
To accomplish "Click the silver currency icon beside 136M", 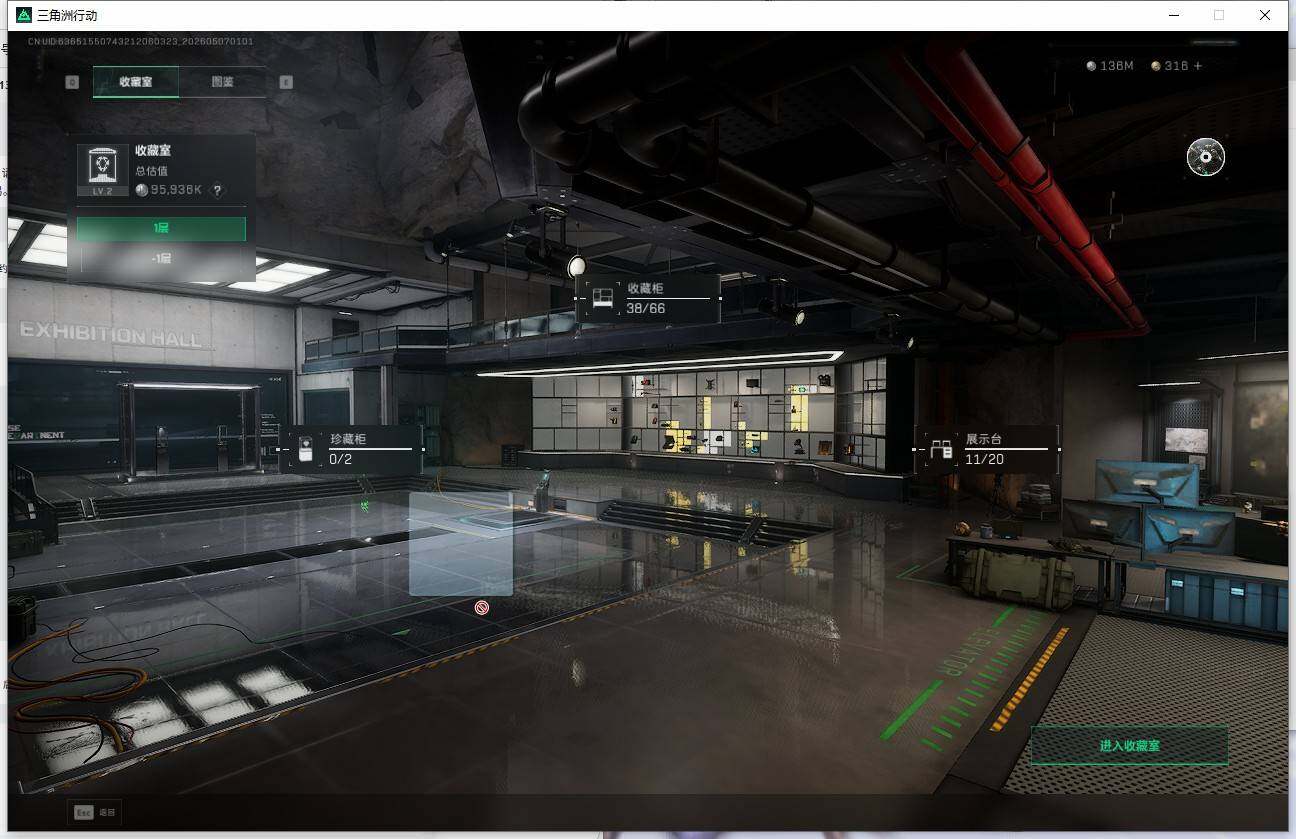I will (1091, 66).
